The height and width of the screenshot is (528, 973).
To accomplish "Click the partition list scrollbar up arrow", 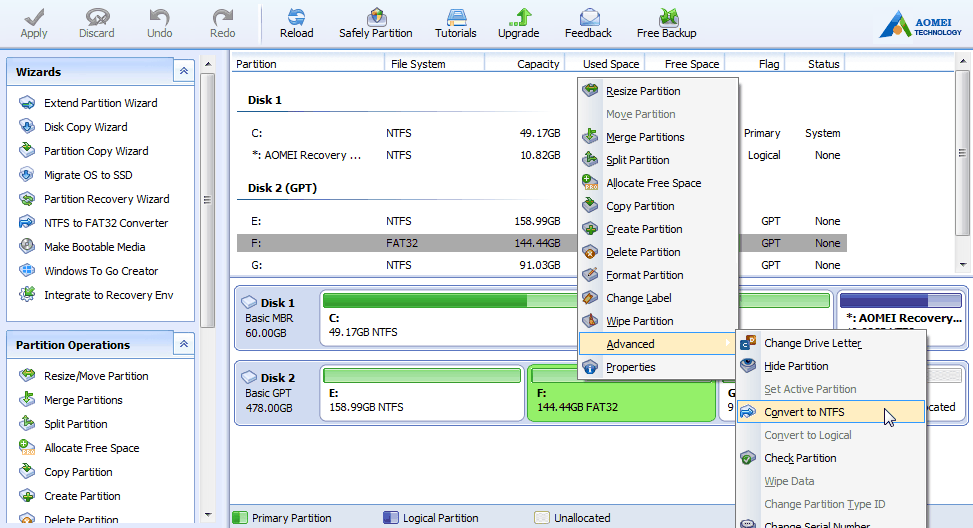I will pyautogui.click(x=962, y=61).
